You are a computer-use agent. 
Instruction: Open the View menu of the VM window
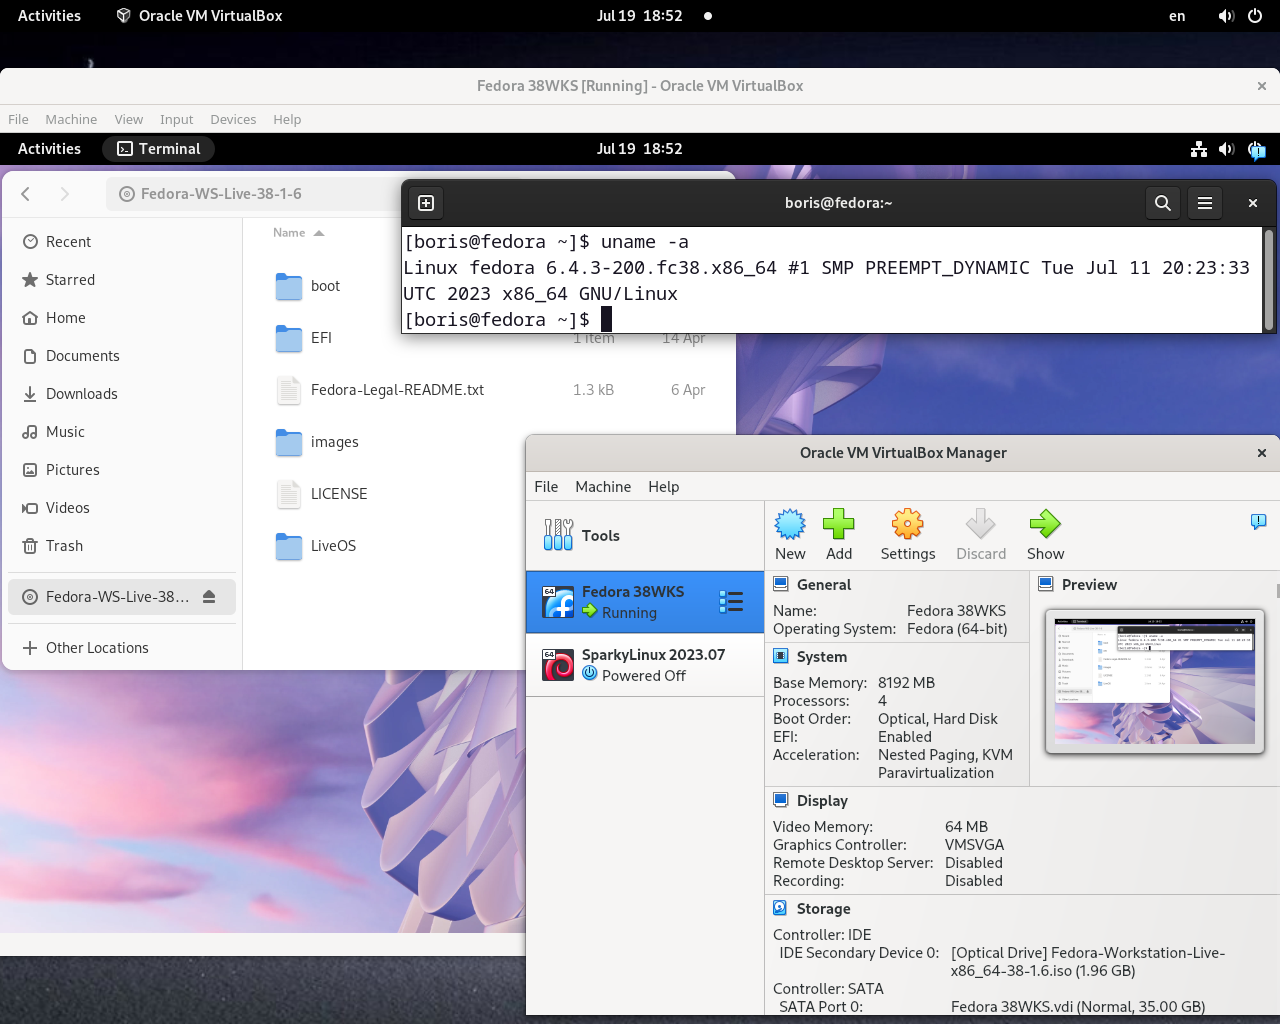click(129, 119)
